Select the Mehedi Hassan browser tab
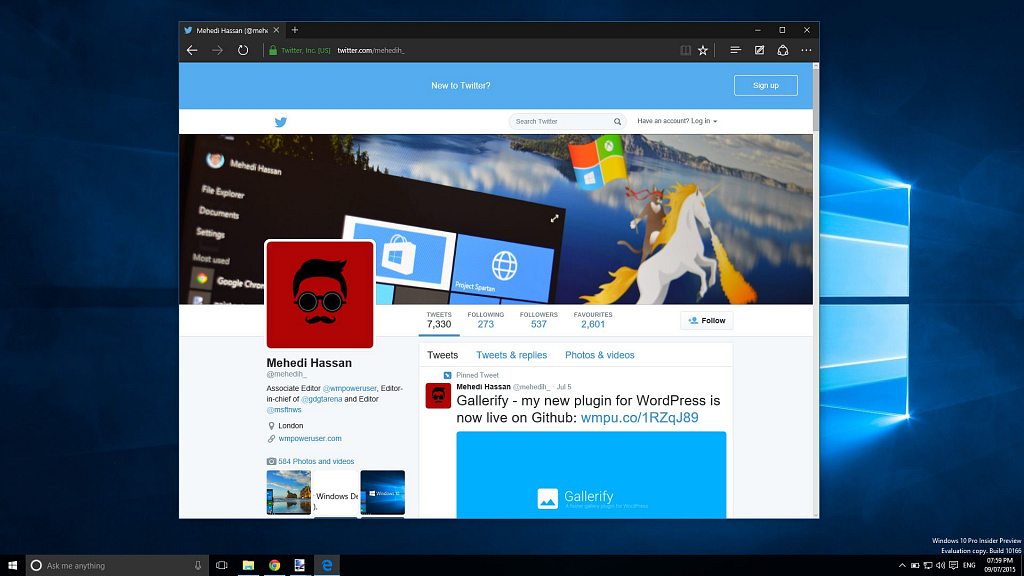 [x=232, y=30]
